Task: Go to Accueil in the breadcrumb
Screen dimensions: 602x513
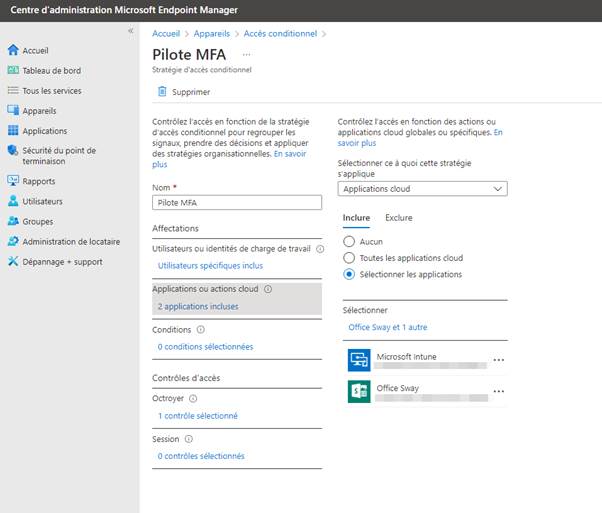Action: (166, 34)
